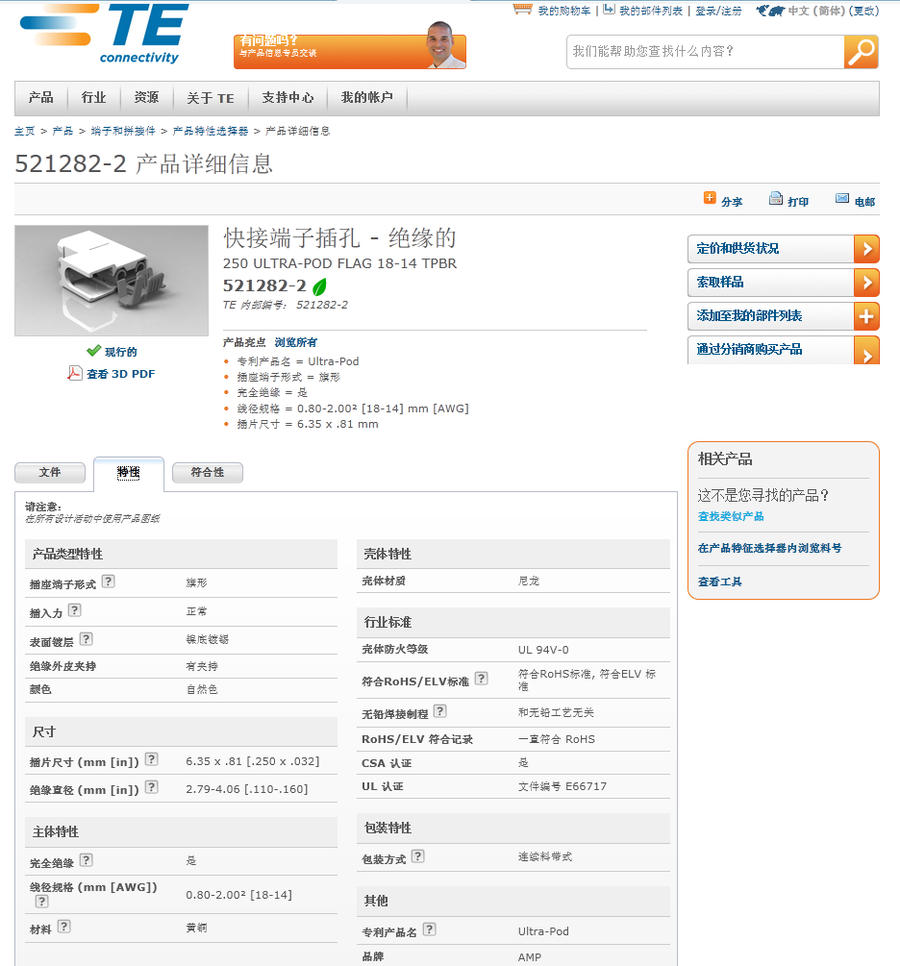Switch to the 符合性 tab

(208, 473)
